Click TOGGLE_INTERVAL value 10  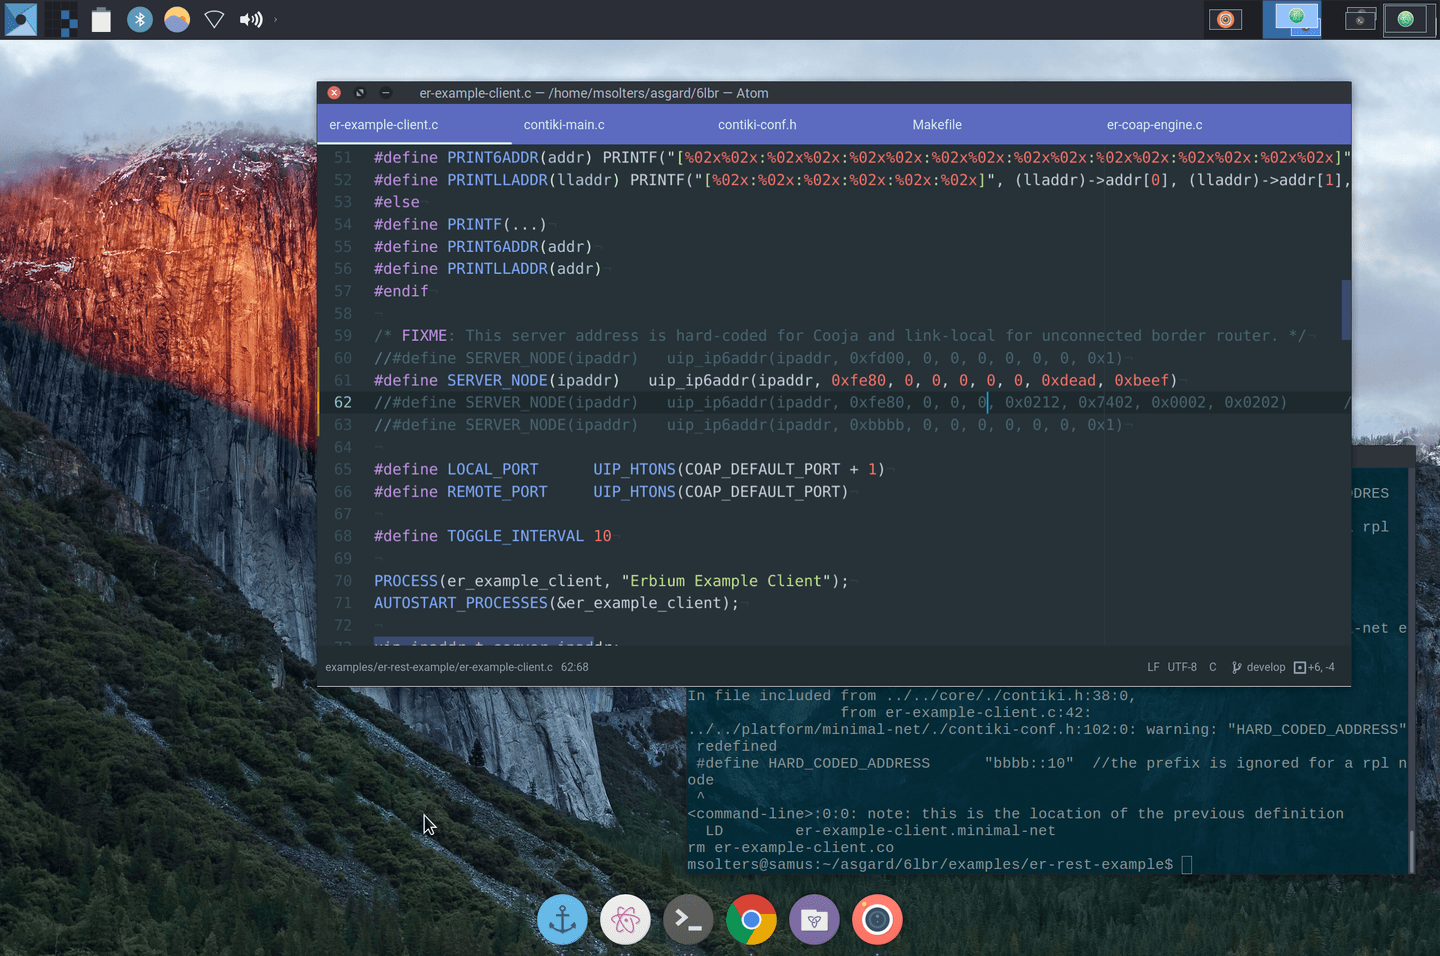(602, 536)
